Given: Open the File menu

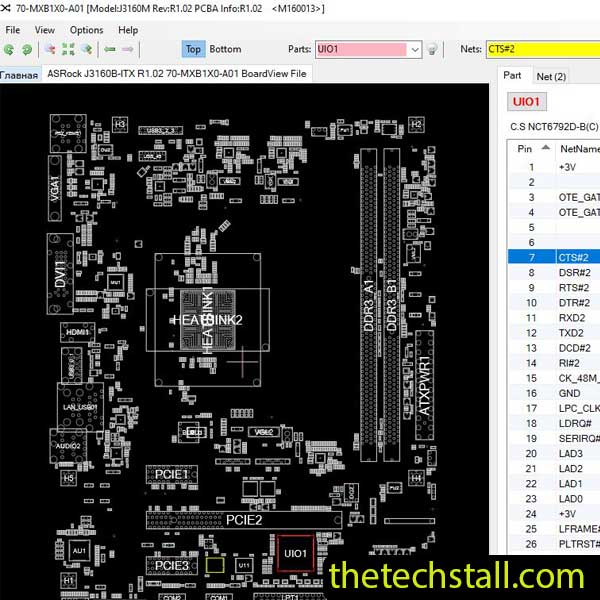Looking at the screenshot, I should point(13,30).
